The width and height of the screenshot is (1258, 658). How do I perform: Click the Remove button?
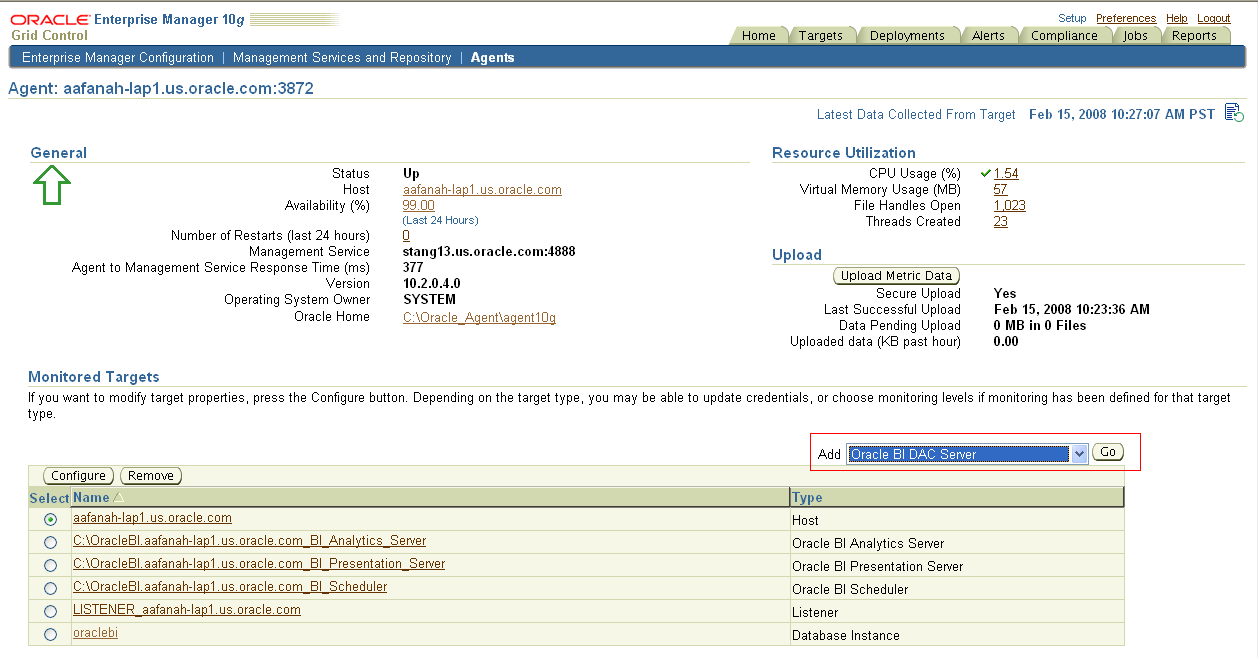click(150, 475)
